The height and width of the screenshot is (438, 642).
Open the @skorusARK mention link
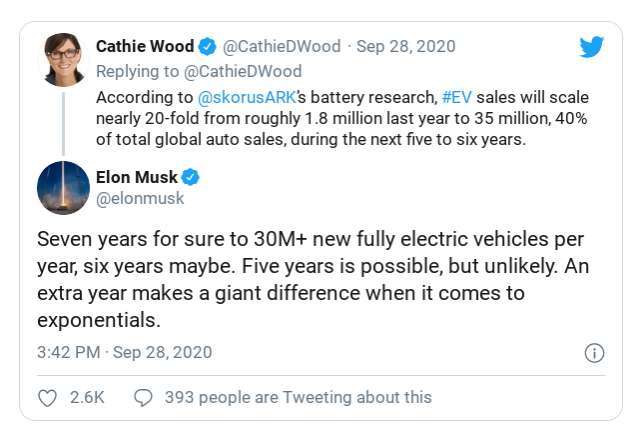(x=246, y=97)
